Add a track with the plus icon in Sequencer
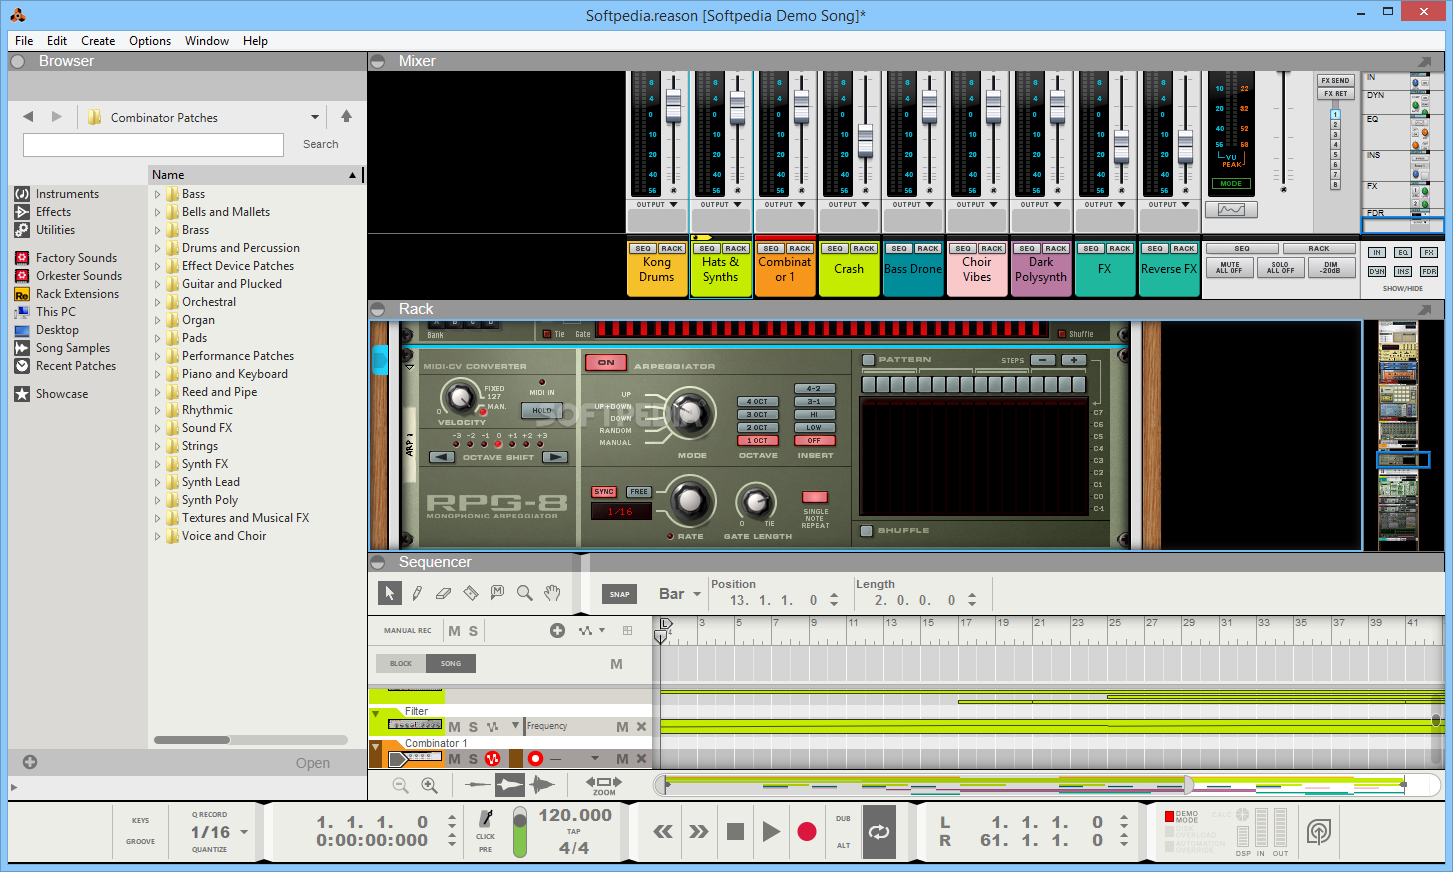Viewport: 1453px width, 872px height. click(x=558, y=630)
